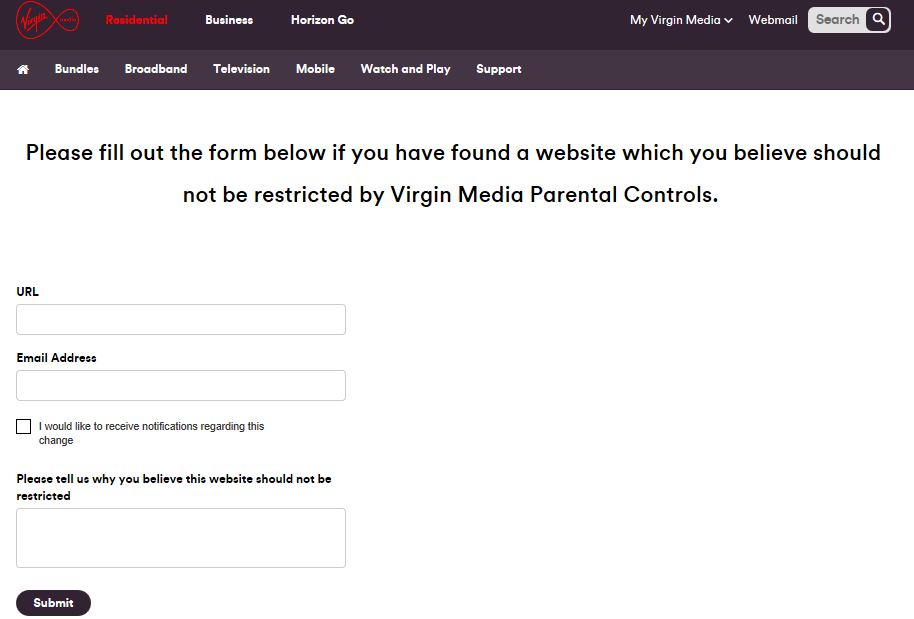This screenshot has width=914, height=619.
Task: Click the reason for unrestricting text area
Action: click(181, 538)
